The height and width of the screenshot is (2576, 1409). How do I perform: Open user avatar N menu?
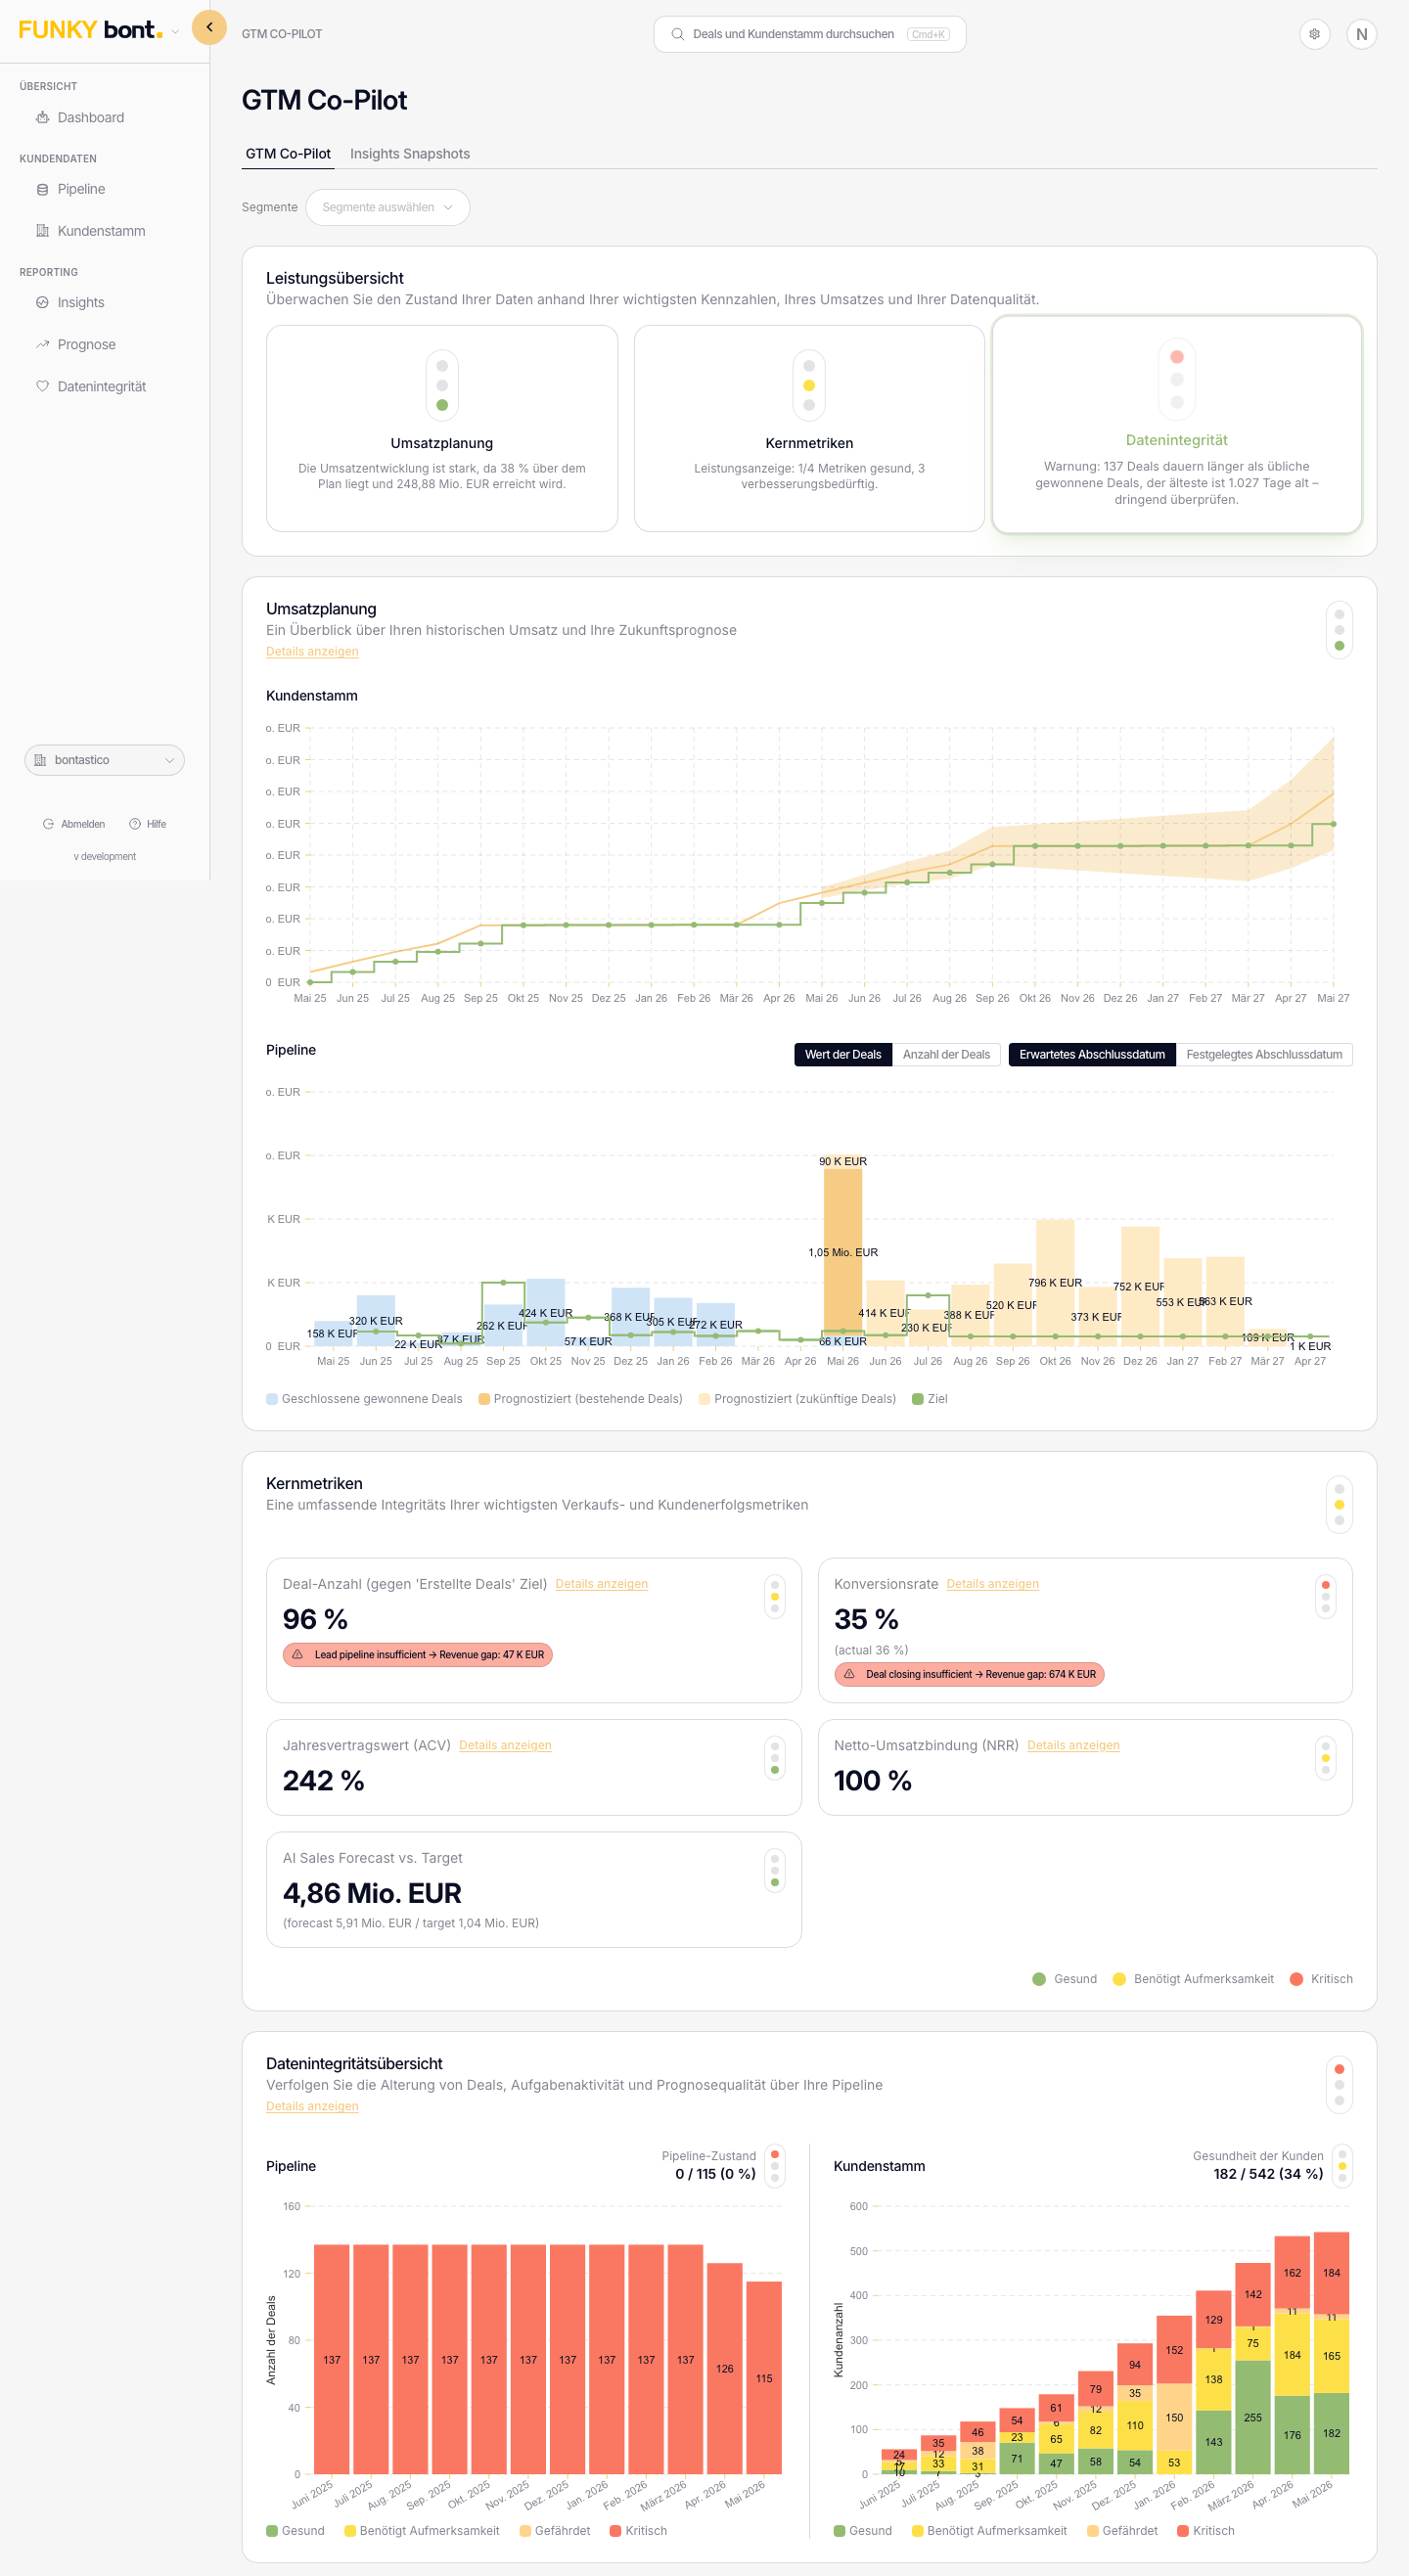pos(1361,34)
